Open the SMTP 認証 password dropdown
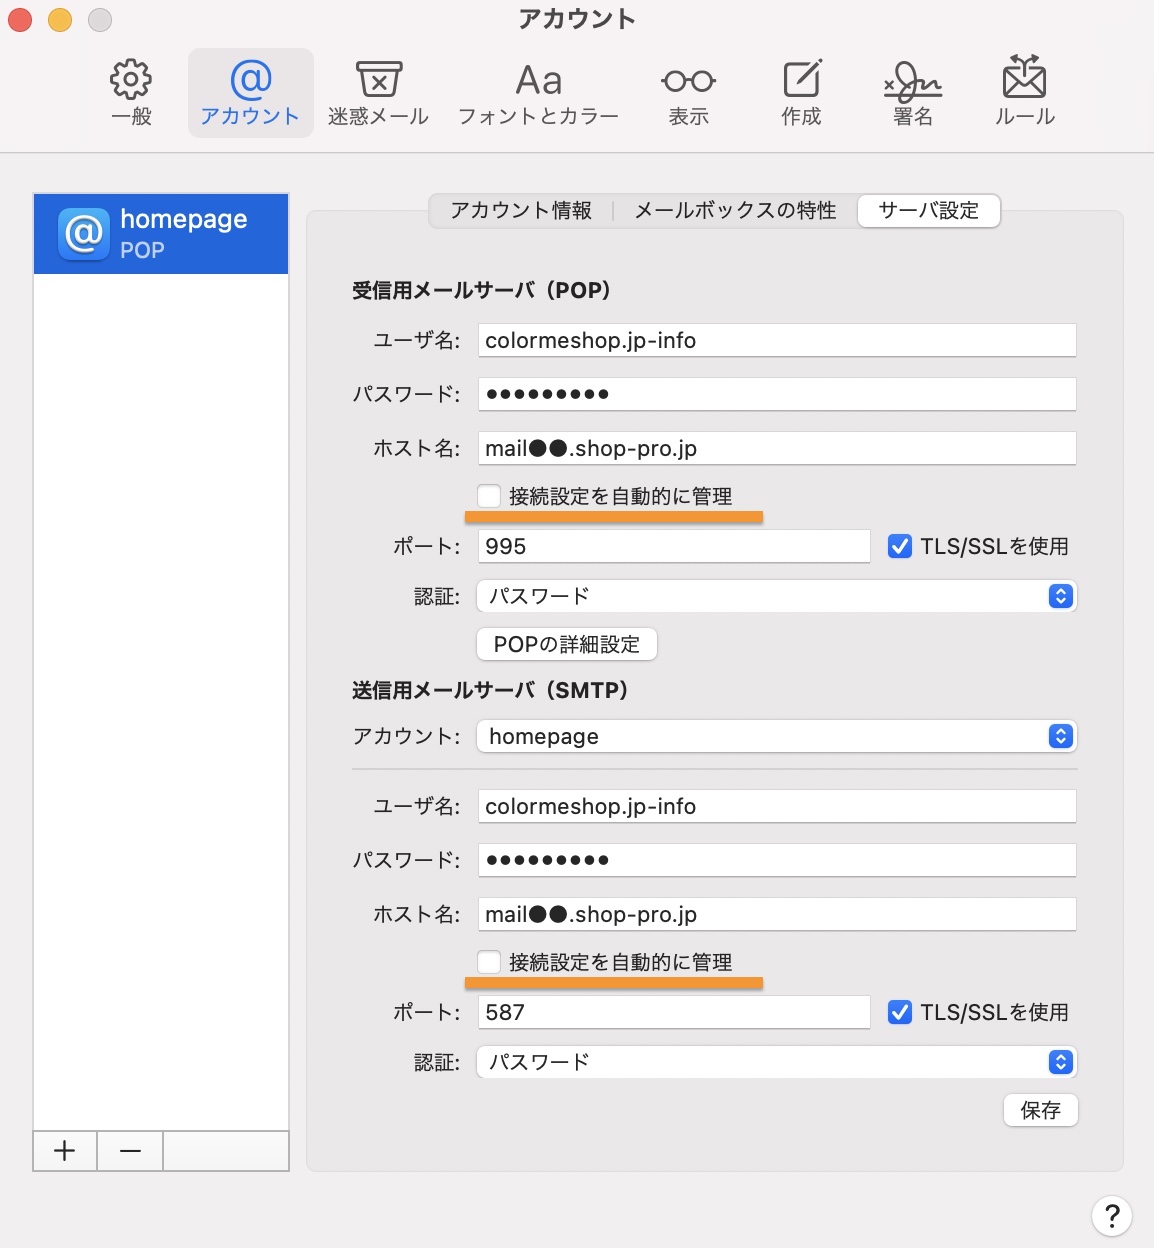1154x1248 pixels. point(776,1062)
